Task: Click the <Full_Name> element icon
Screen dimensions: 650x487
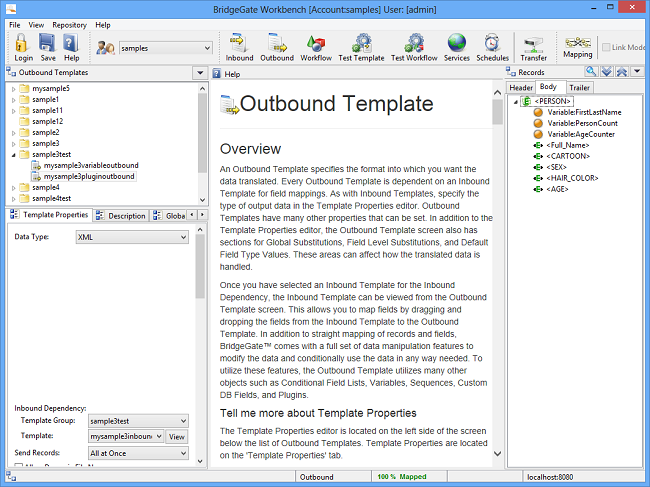Action: [538, 145]
